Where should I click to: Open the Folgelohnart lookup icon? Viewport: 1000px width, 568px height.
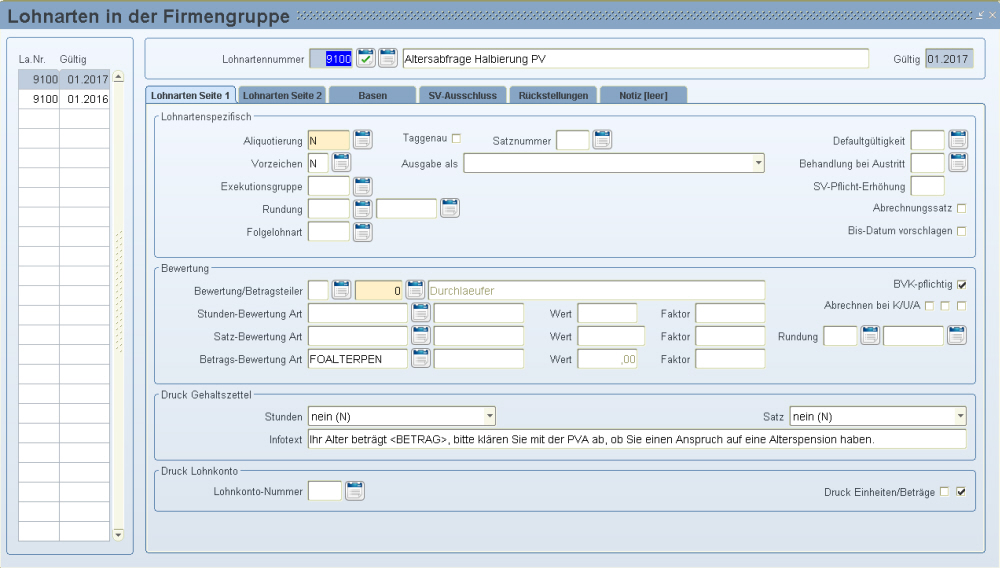tap(363, 232)
